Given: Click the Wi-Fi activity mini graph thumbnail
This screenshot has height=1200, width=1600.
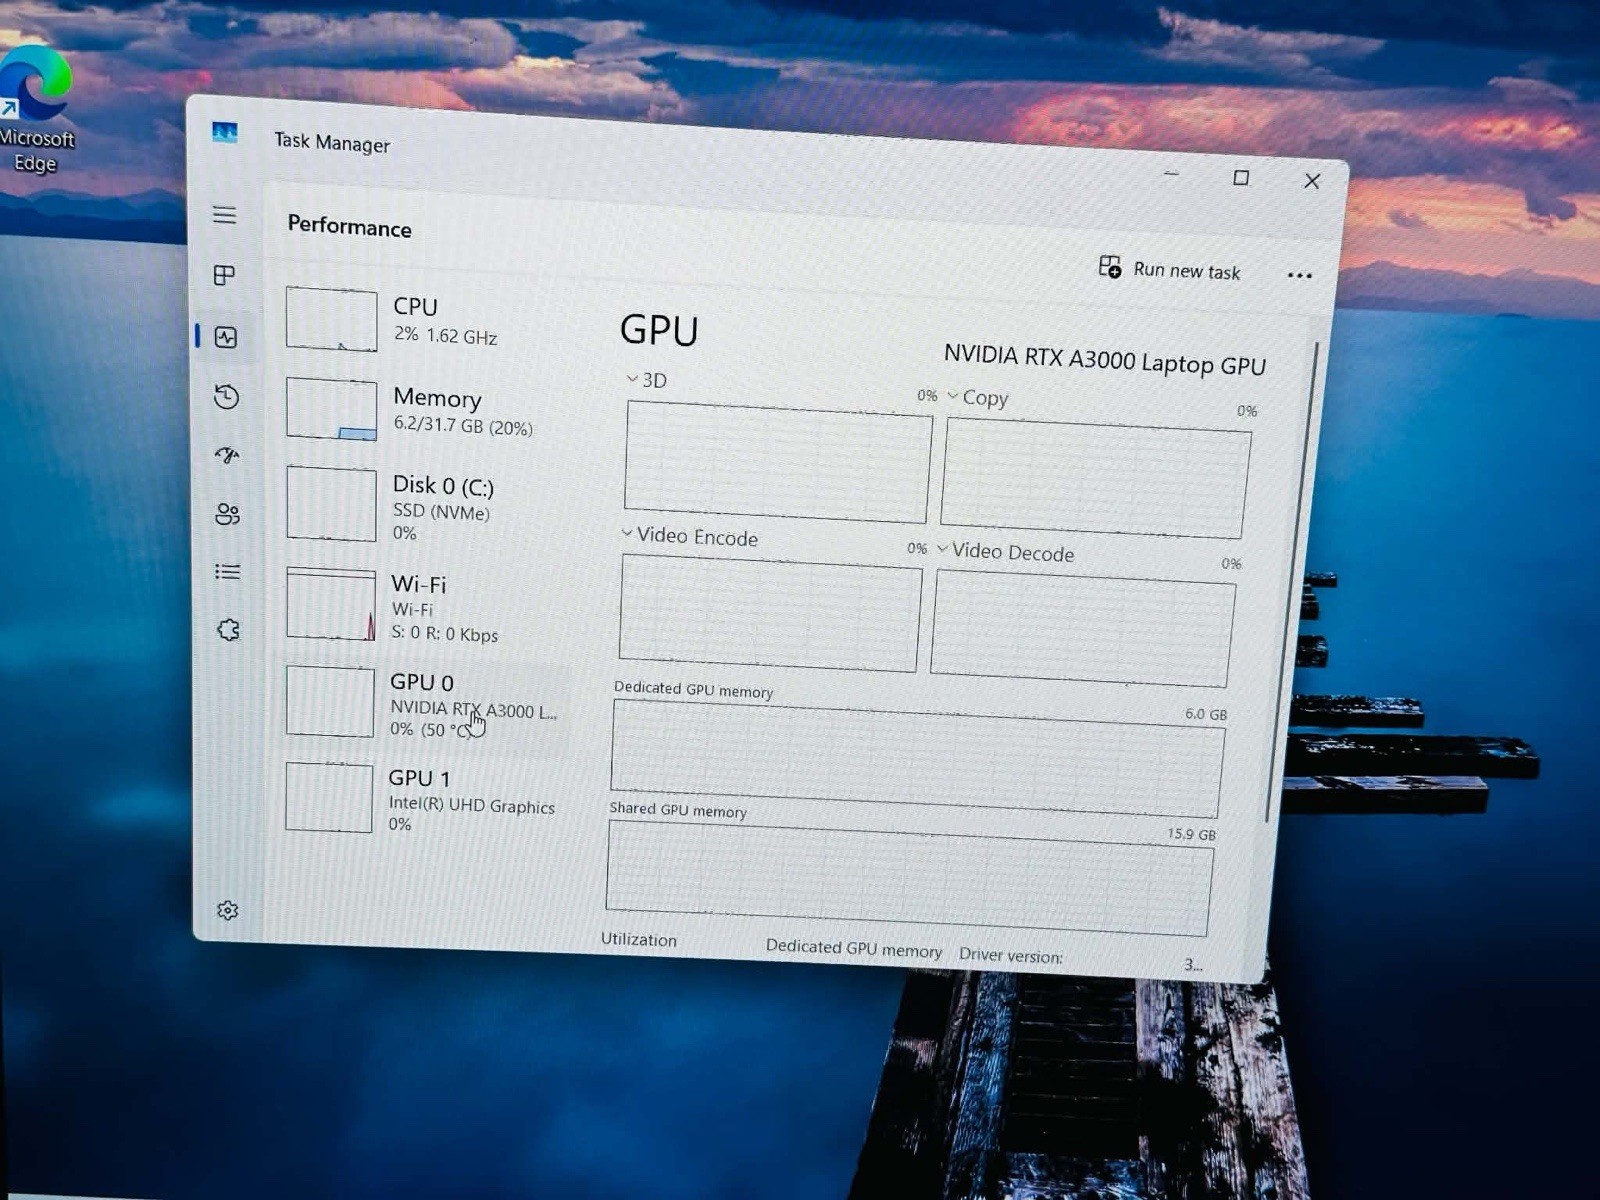Looking at the screenshot, I should point(331,604).
